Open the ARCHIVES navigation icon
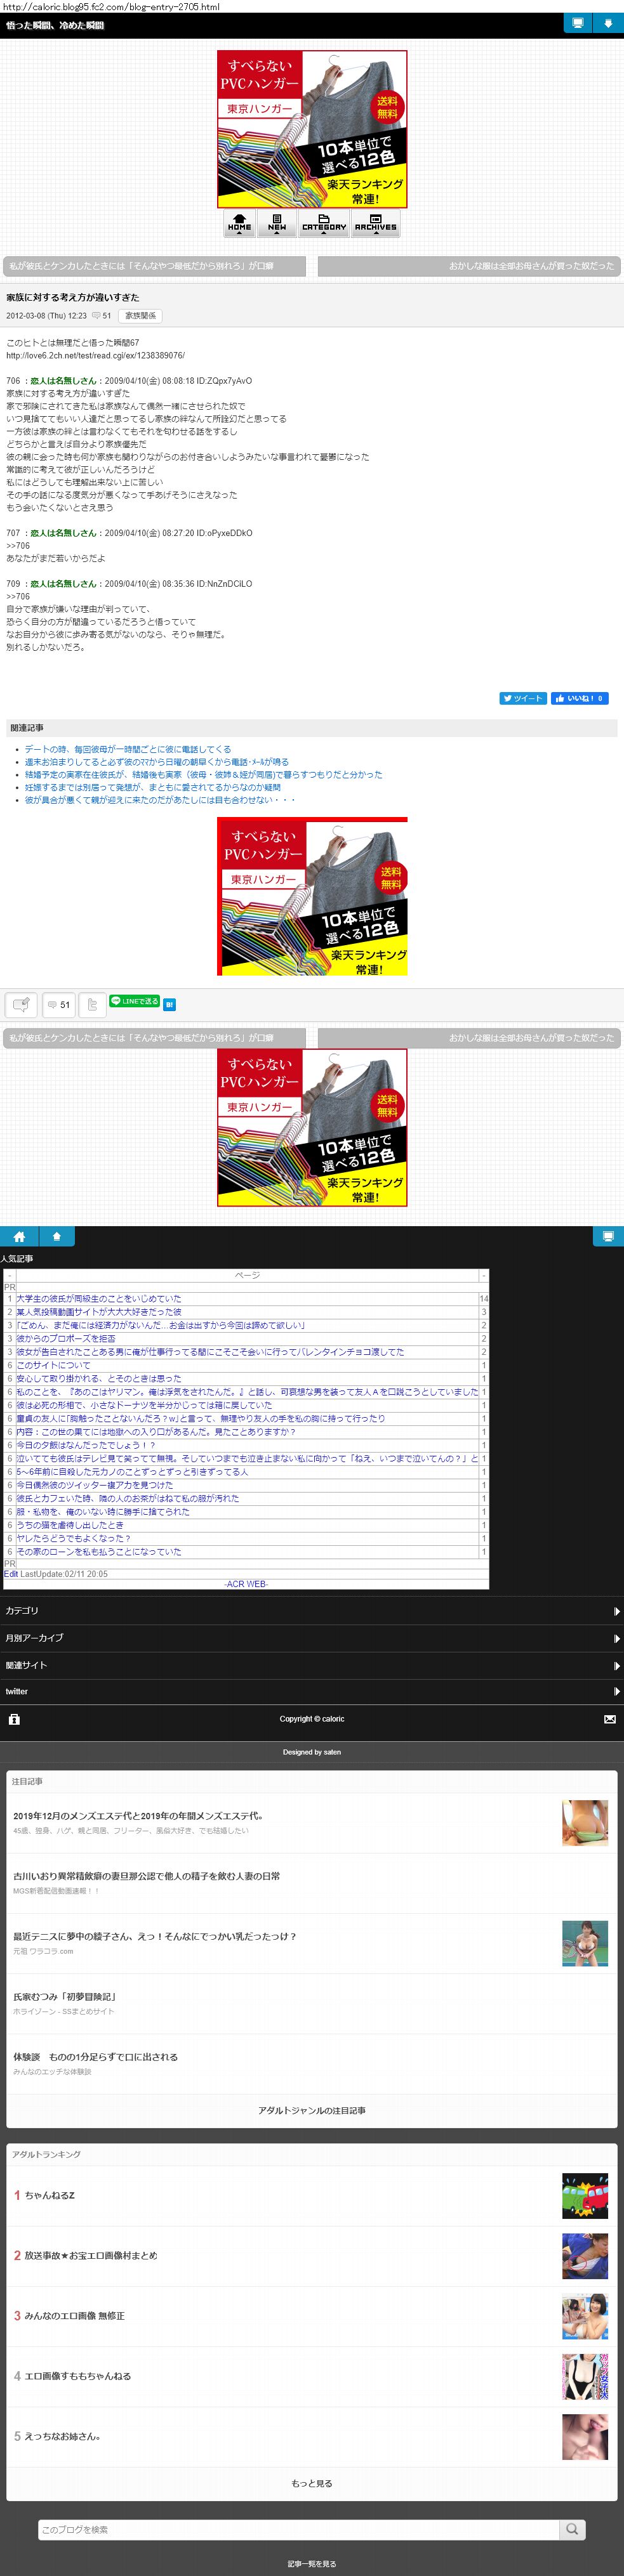Screen dimensions: 624x2576 [376, 223]
